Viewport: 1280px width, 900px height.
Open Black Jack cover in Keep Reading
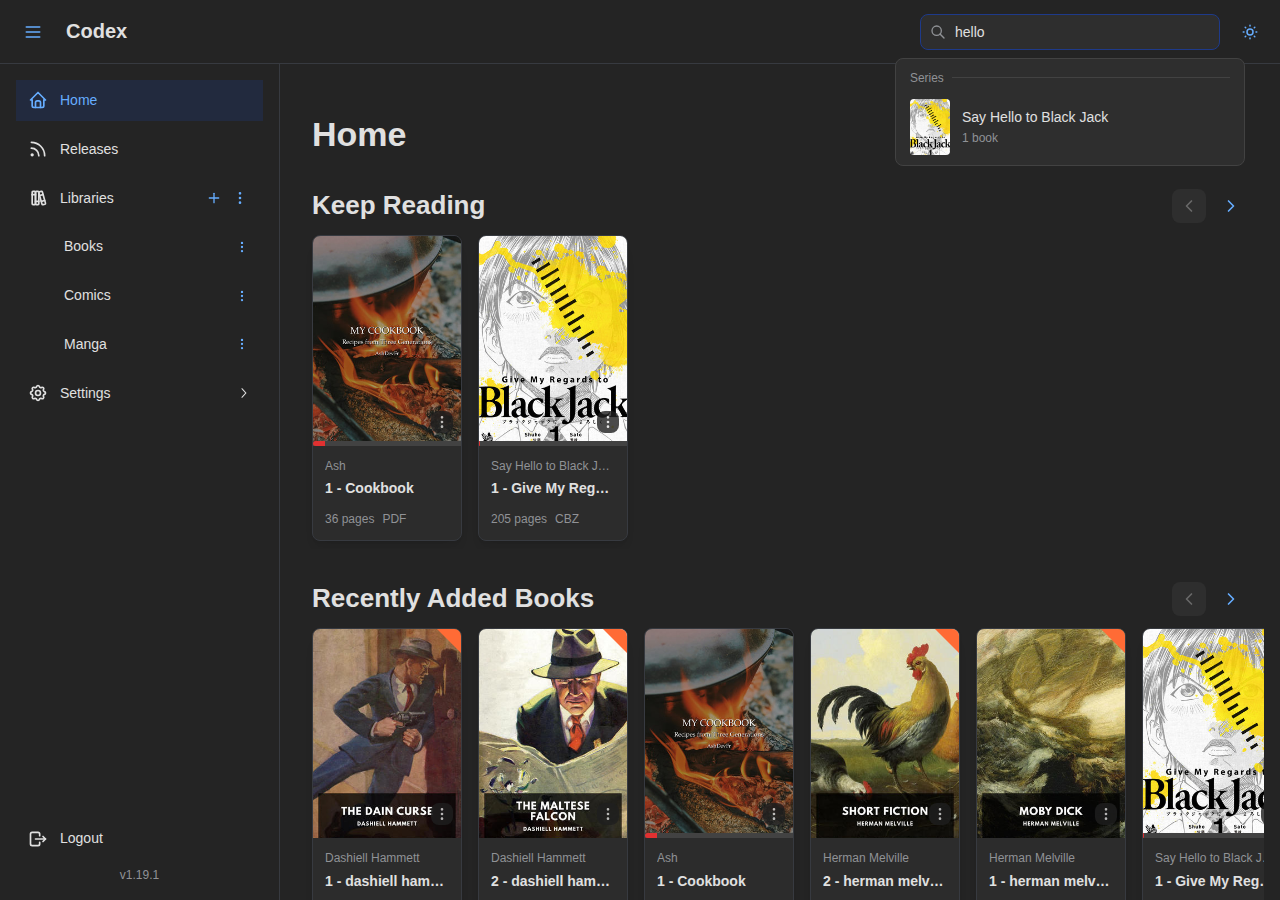click(553, 339)
